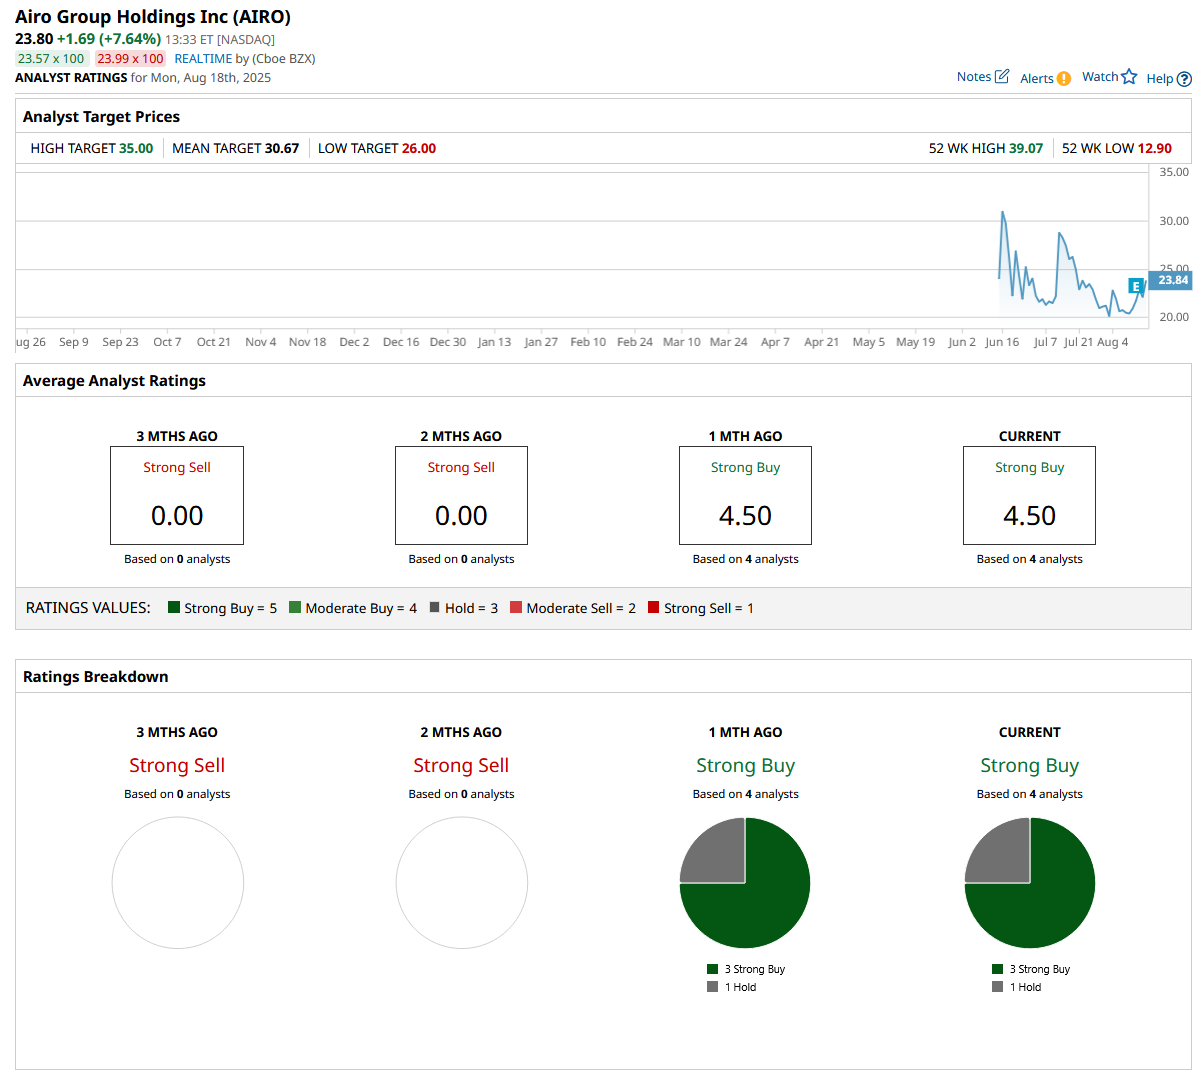The height and width of the screenshot is (1081, 1204).
Task: Click the Hold = 3 gray swatch
Action: (435, 607)
